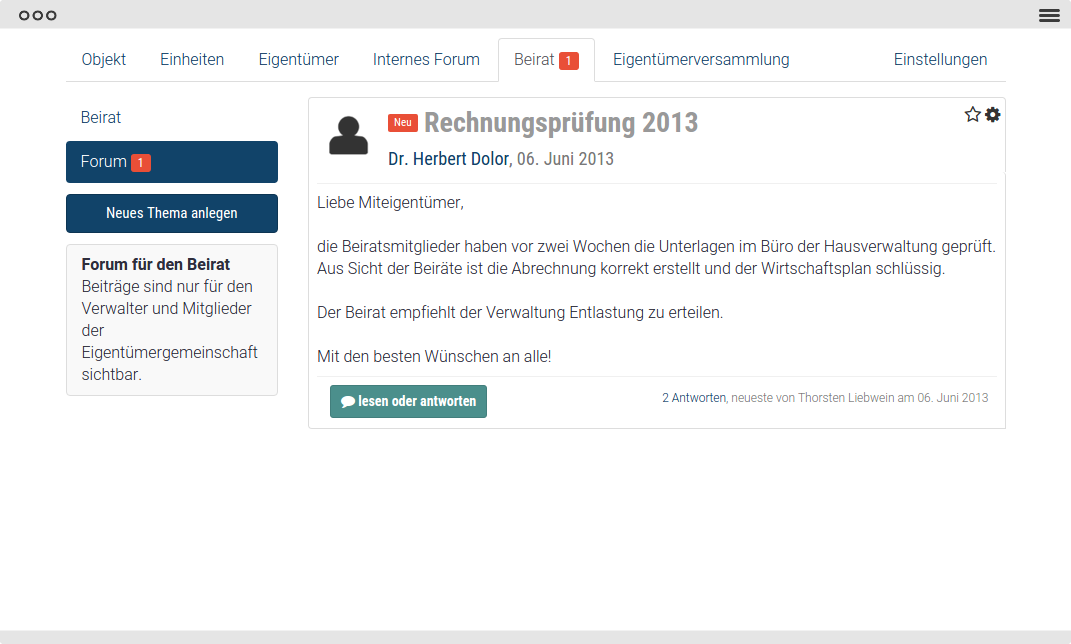Click the Beirat sidebar link
This screenshot has width=1071, height=644.
tap(101, 118)
